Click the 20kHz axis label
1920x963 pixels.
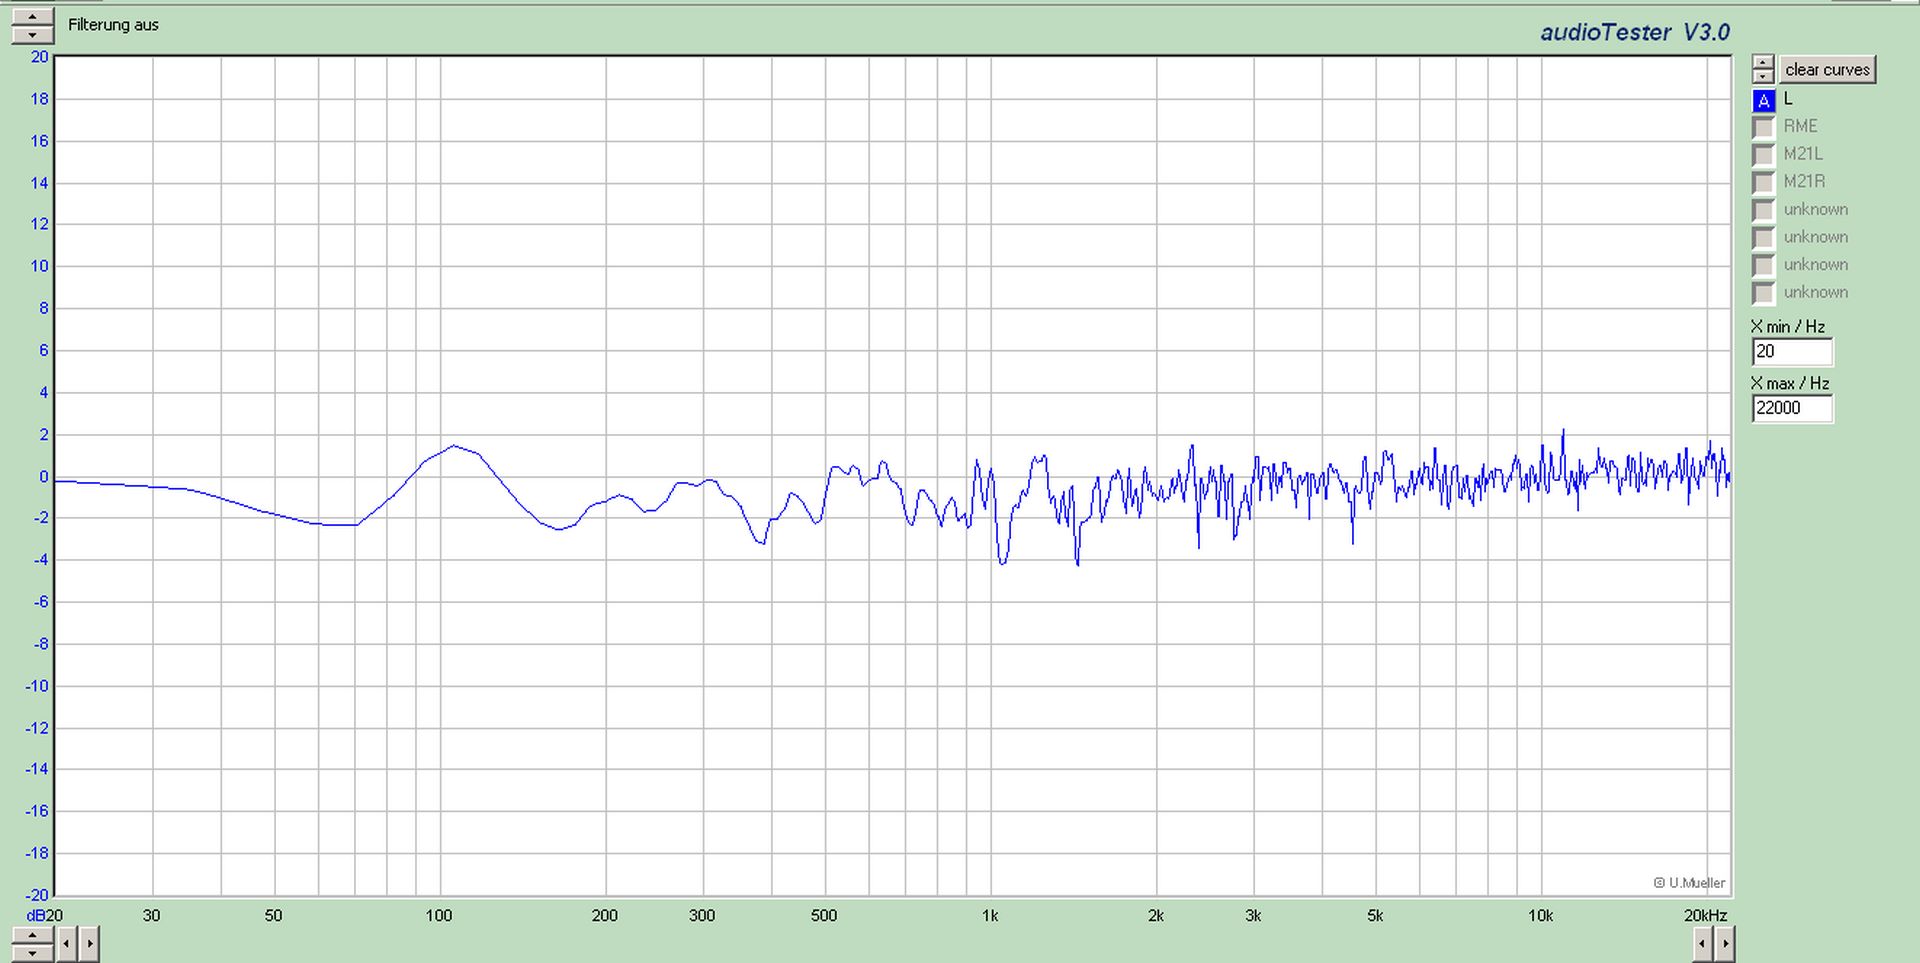point(1705,915)
